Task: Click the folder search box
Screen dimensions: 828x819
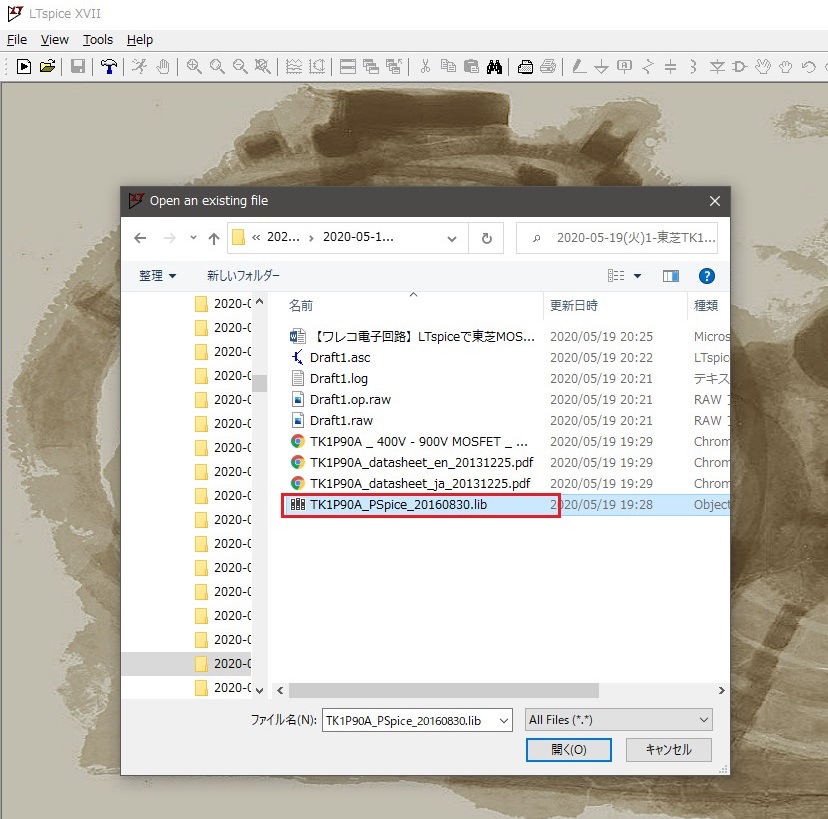Action: click(x=617, y=238)
